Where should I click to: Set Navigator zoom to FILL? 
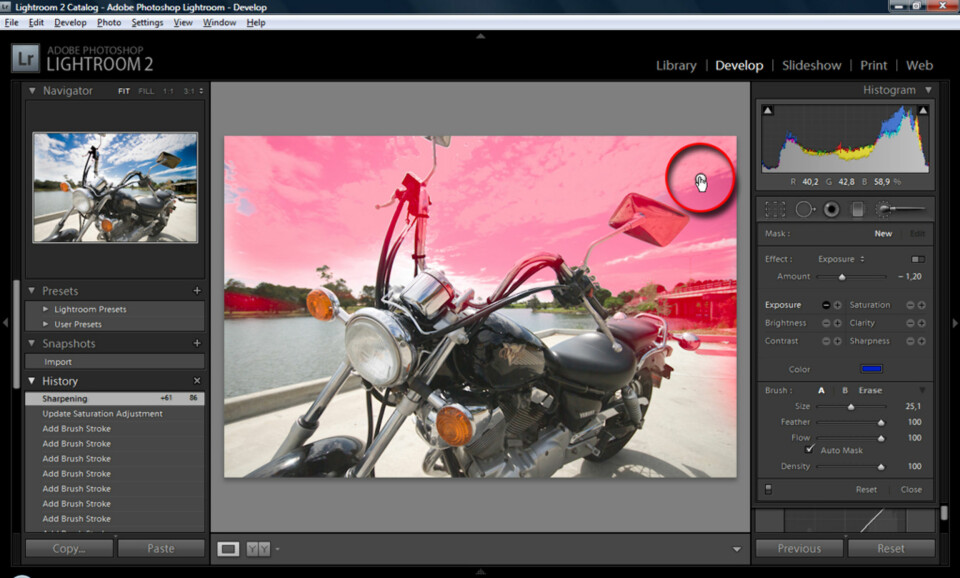coord(146,91)
